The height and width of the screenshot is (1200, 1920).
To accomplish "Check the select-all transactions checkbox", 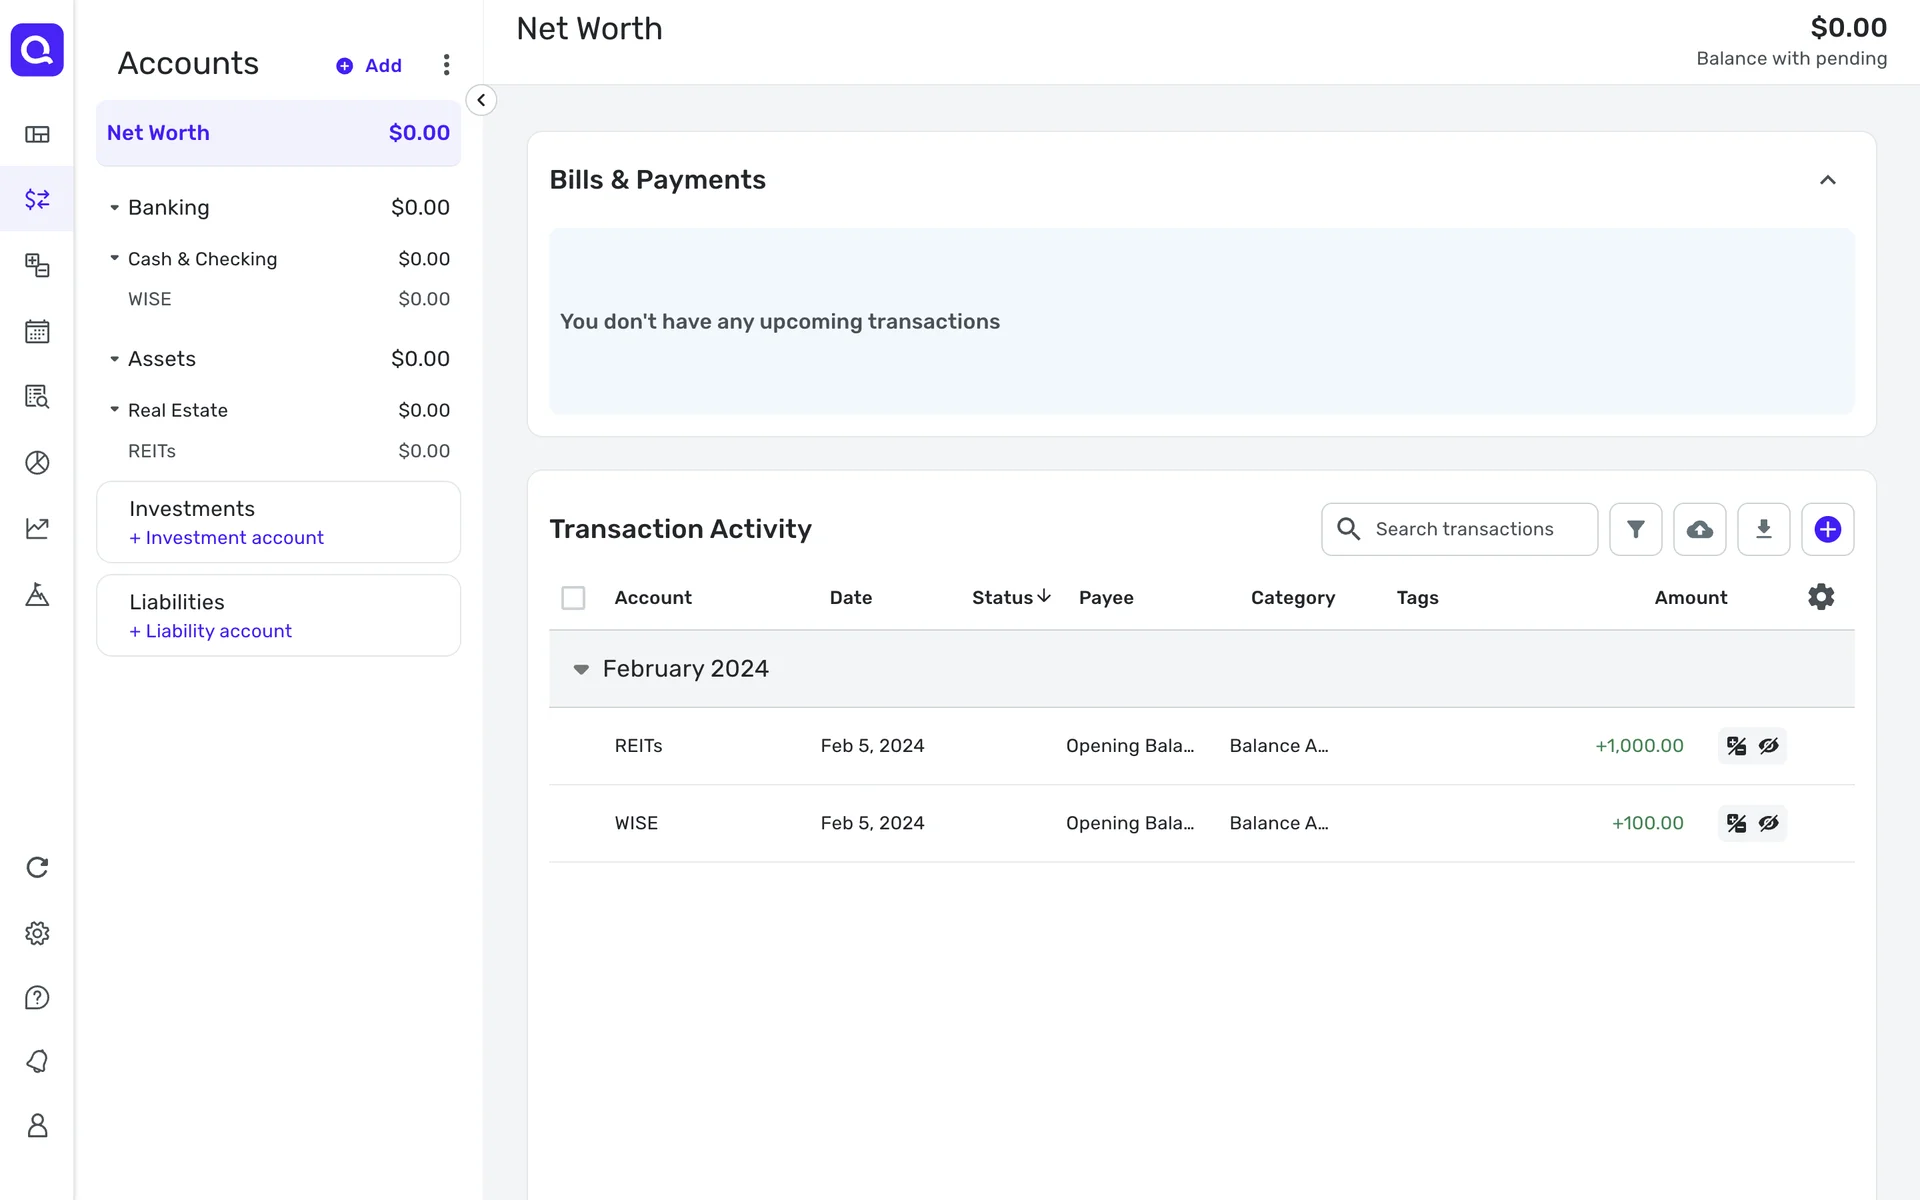I will coord(573,598).
